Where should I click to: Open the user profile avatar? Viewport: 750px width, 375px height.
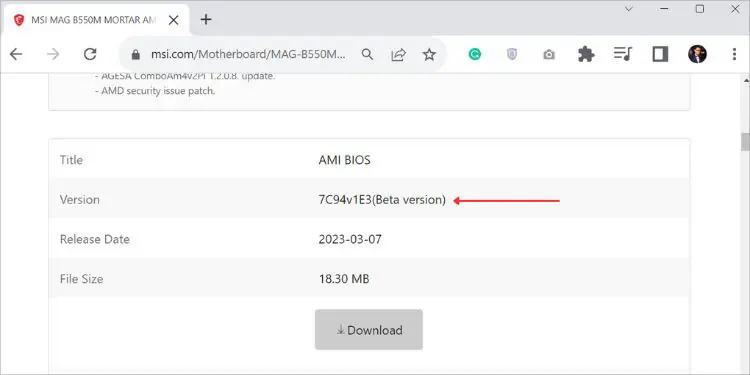coord(697,55)
